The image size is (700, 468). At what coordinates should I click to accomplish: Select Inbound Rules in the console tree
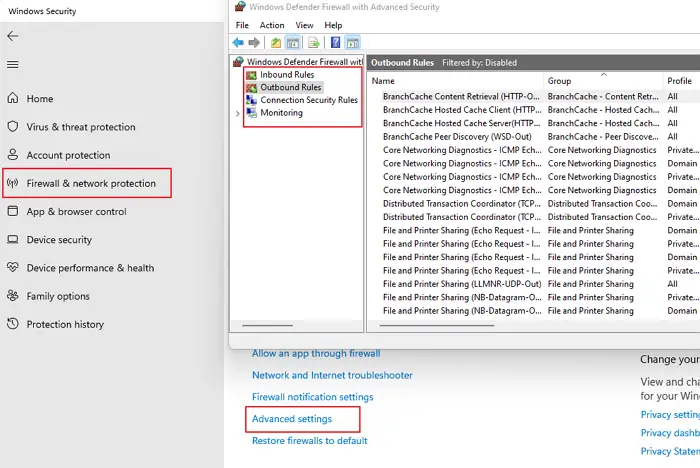click(x=280, y=75)
